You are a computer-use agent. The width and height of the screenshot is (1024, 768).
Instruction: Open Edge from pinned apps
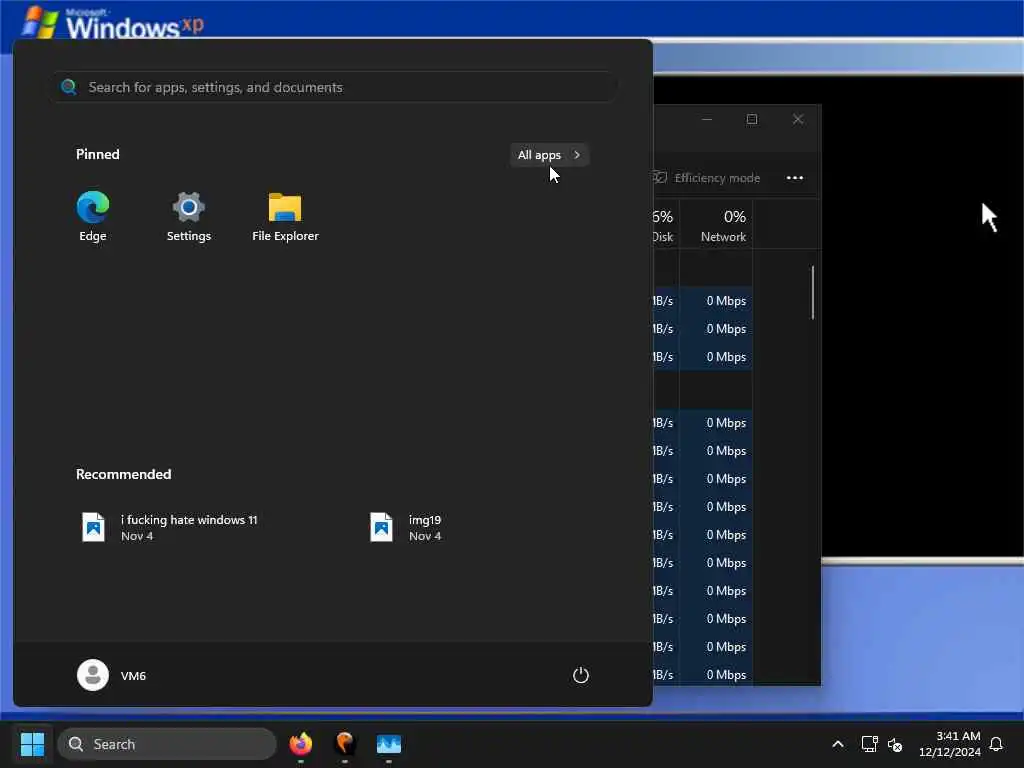pyautogui.click(x=93, y=217)
